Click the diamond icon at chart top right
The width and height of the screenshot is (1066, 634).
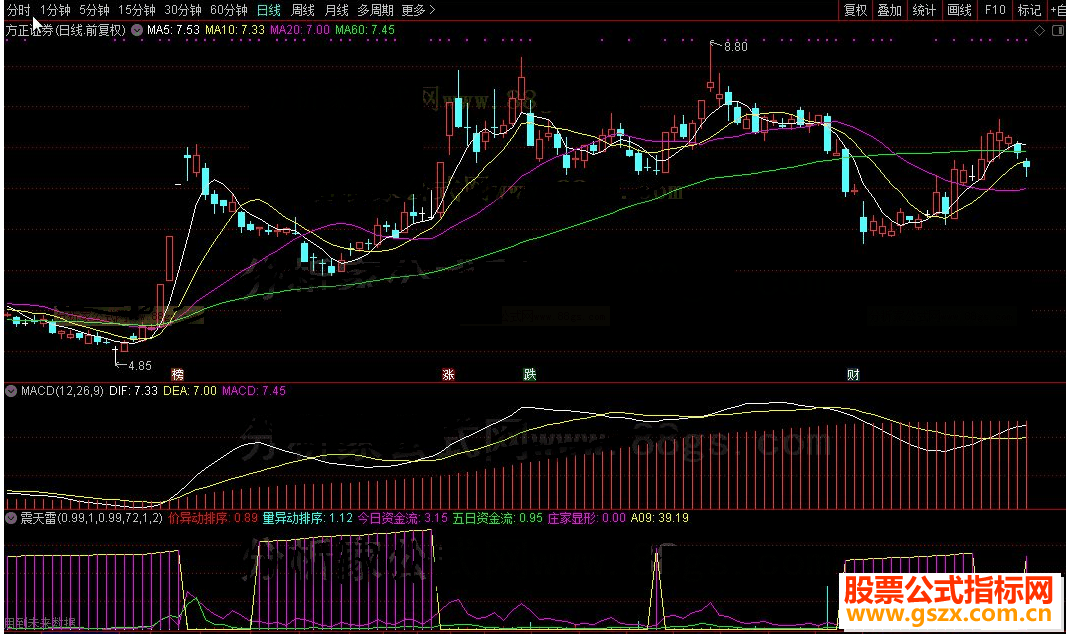click(x=1039, y=31)
